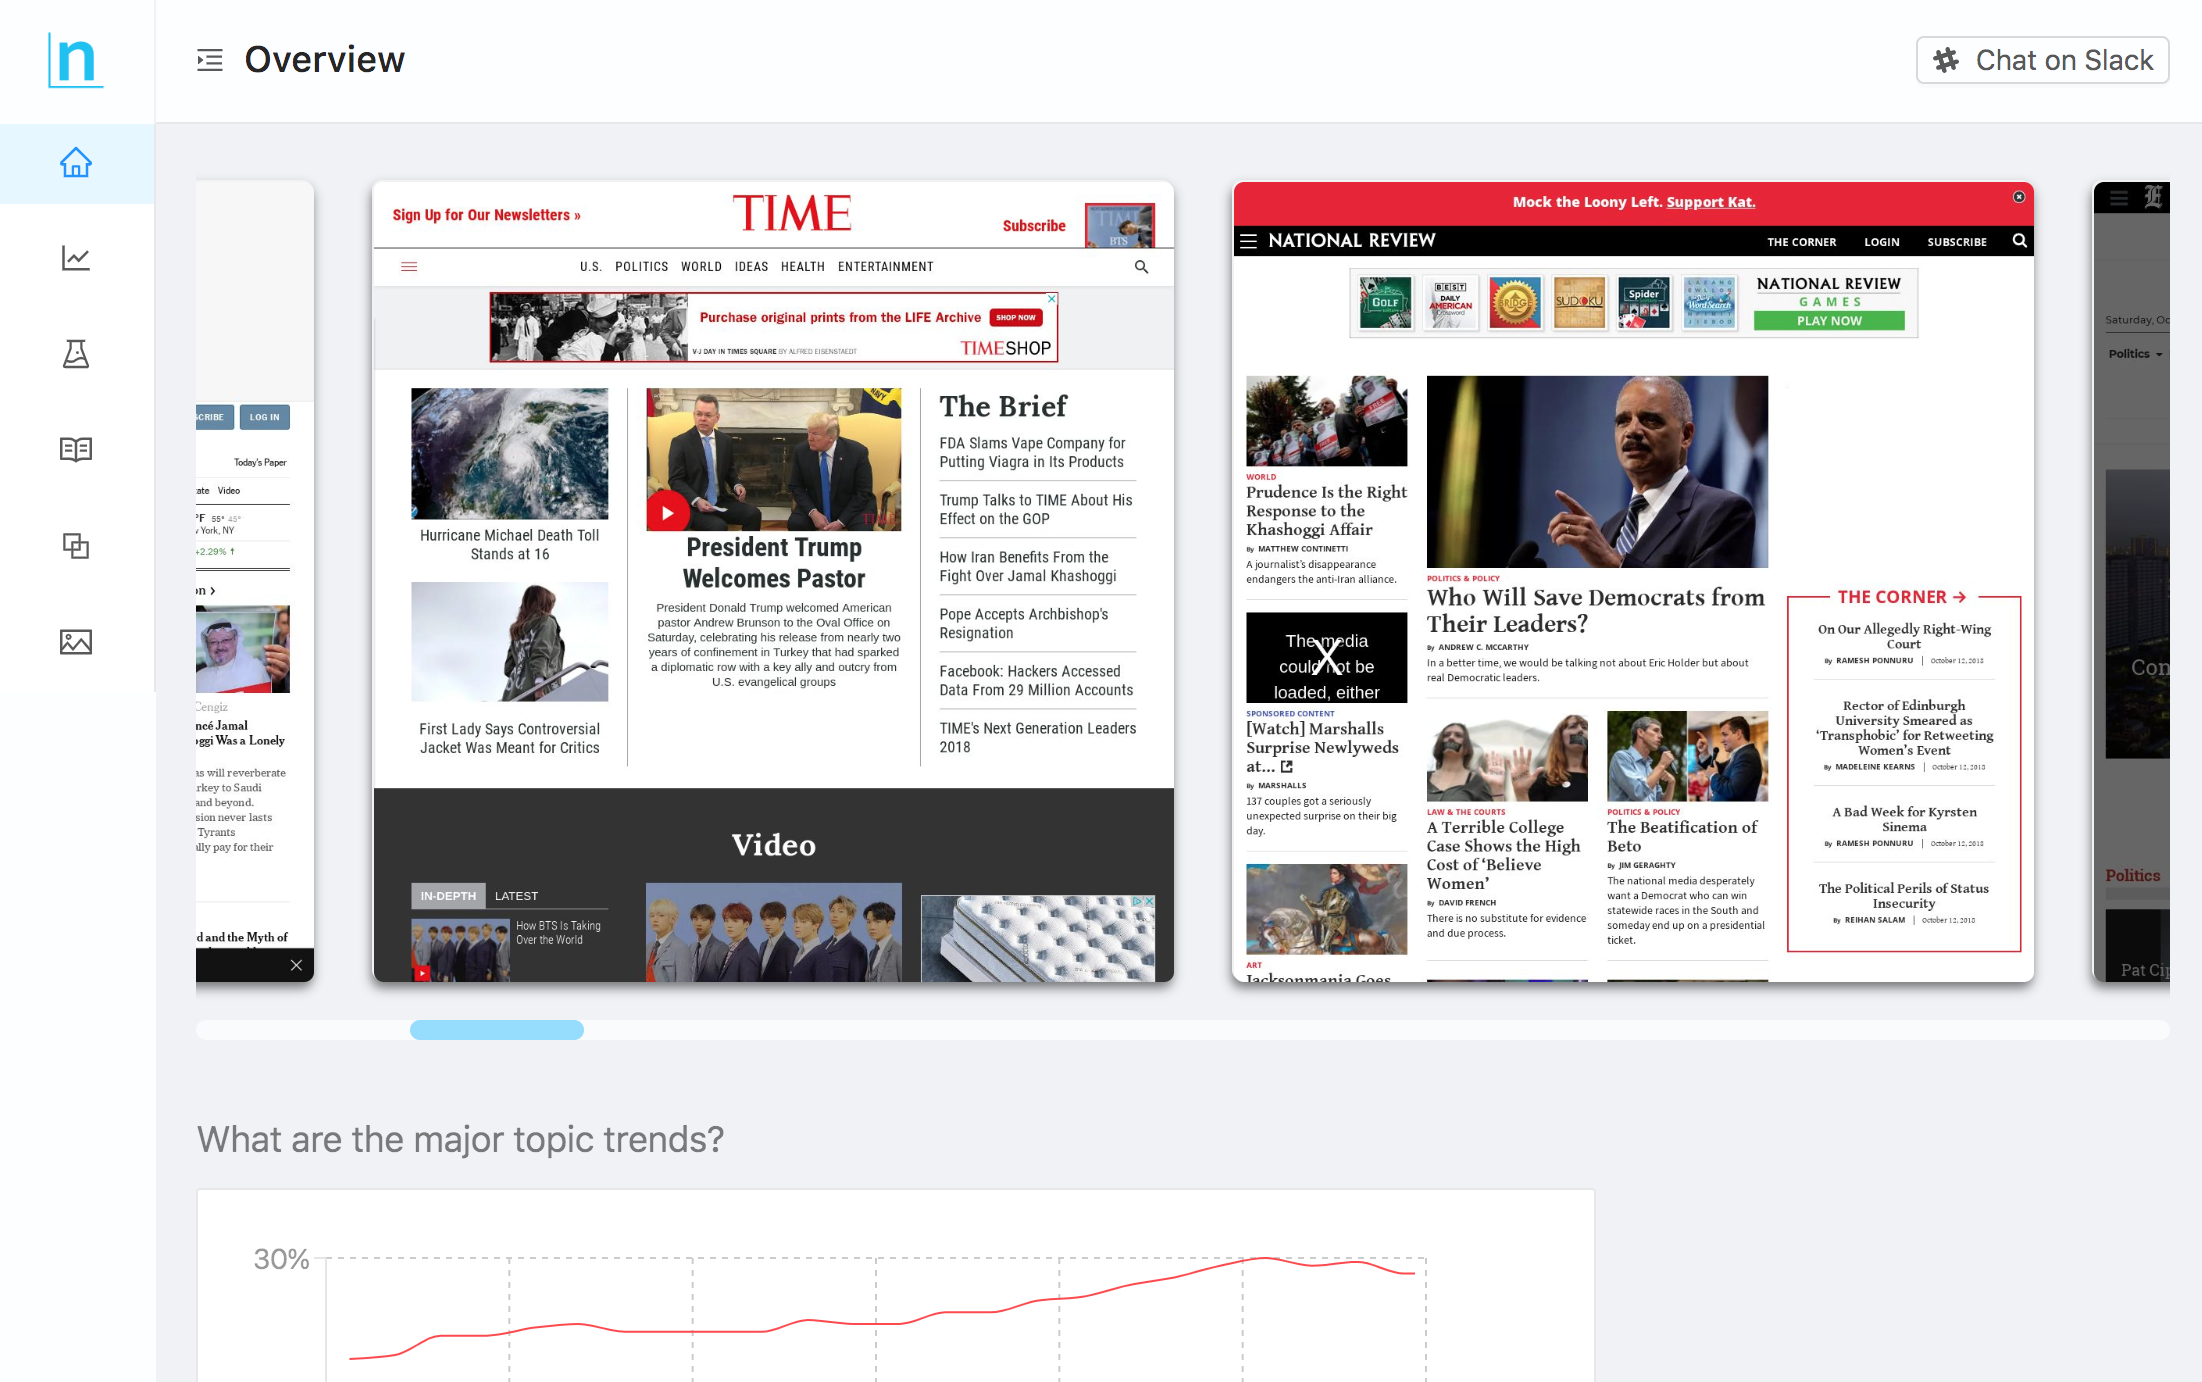Click National Review search magnifier icon
Screen dimensions: 2202x1382
pos(2019,241)
